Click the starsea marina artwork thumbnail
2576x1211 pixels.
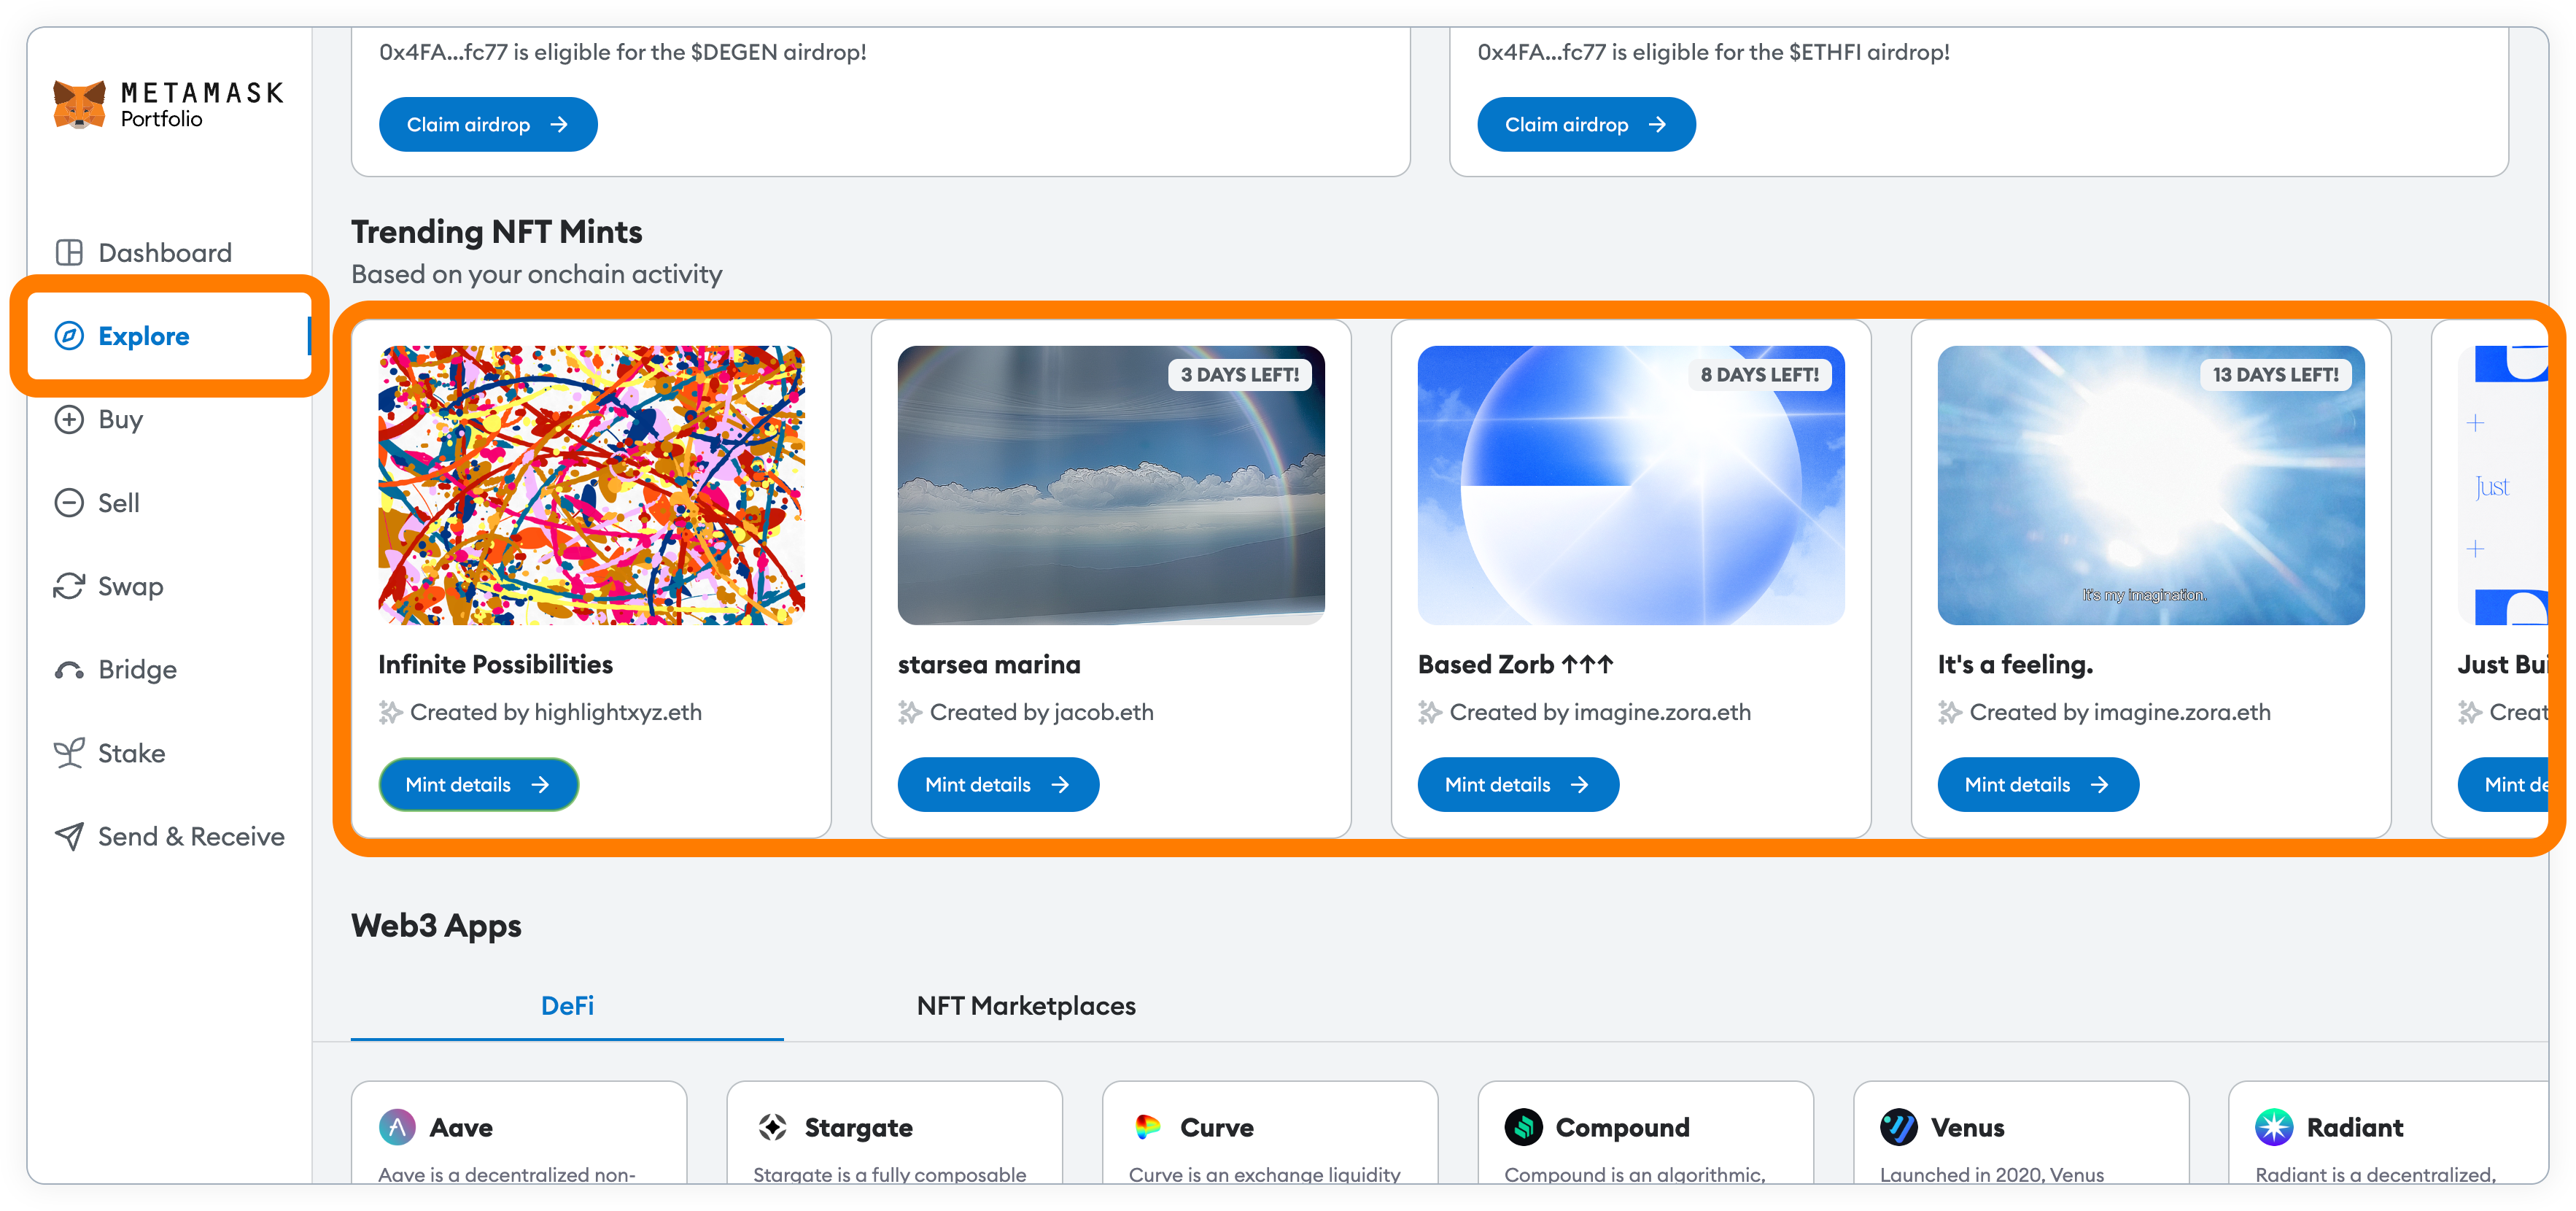(x=1111, y=485)
